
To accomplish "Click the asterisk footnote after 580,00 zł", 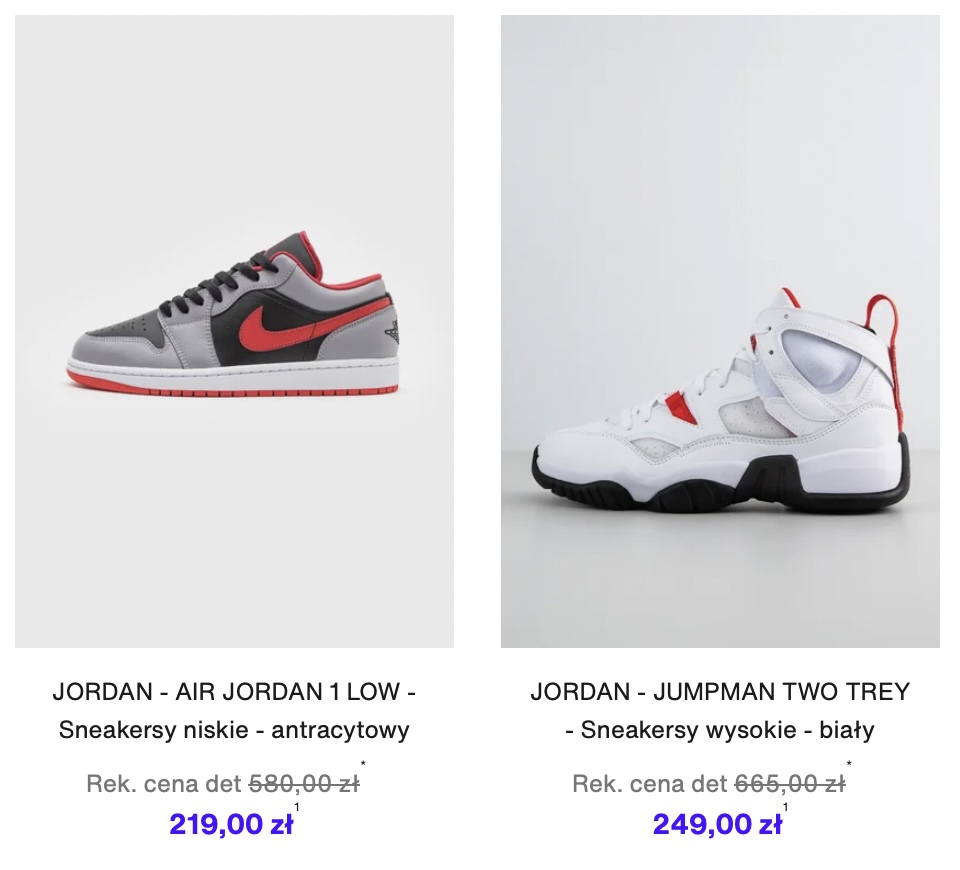I will tap(363, 763).
